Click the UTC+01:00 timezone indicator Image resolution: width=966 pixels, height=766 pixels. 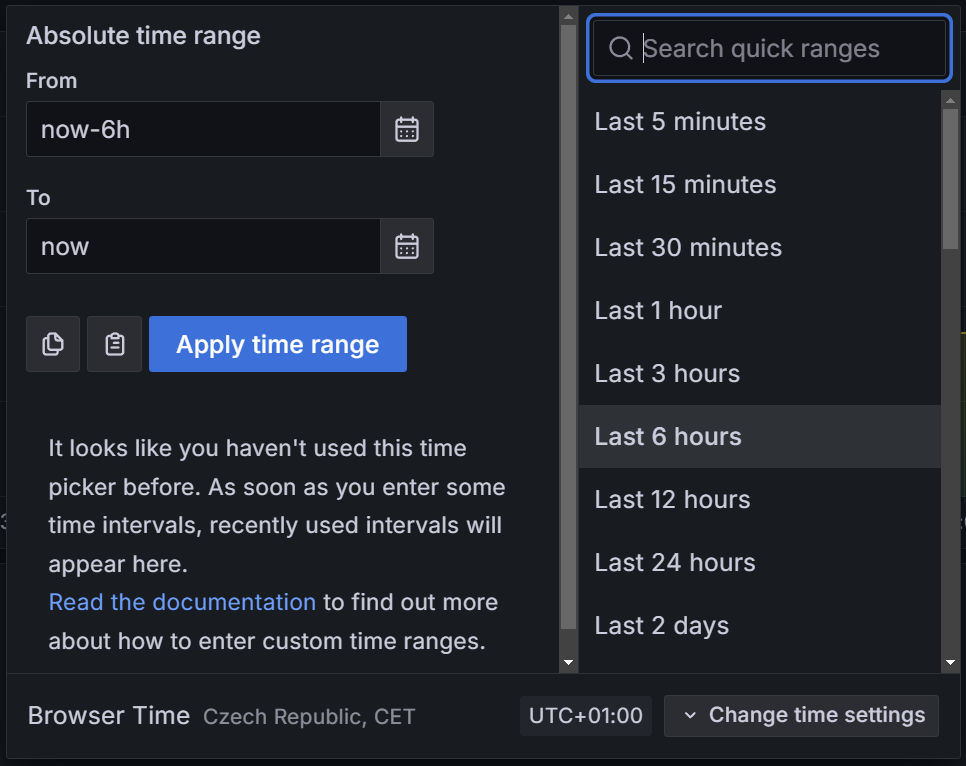(x=585, y=715)
